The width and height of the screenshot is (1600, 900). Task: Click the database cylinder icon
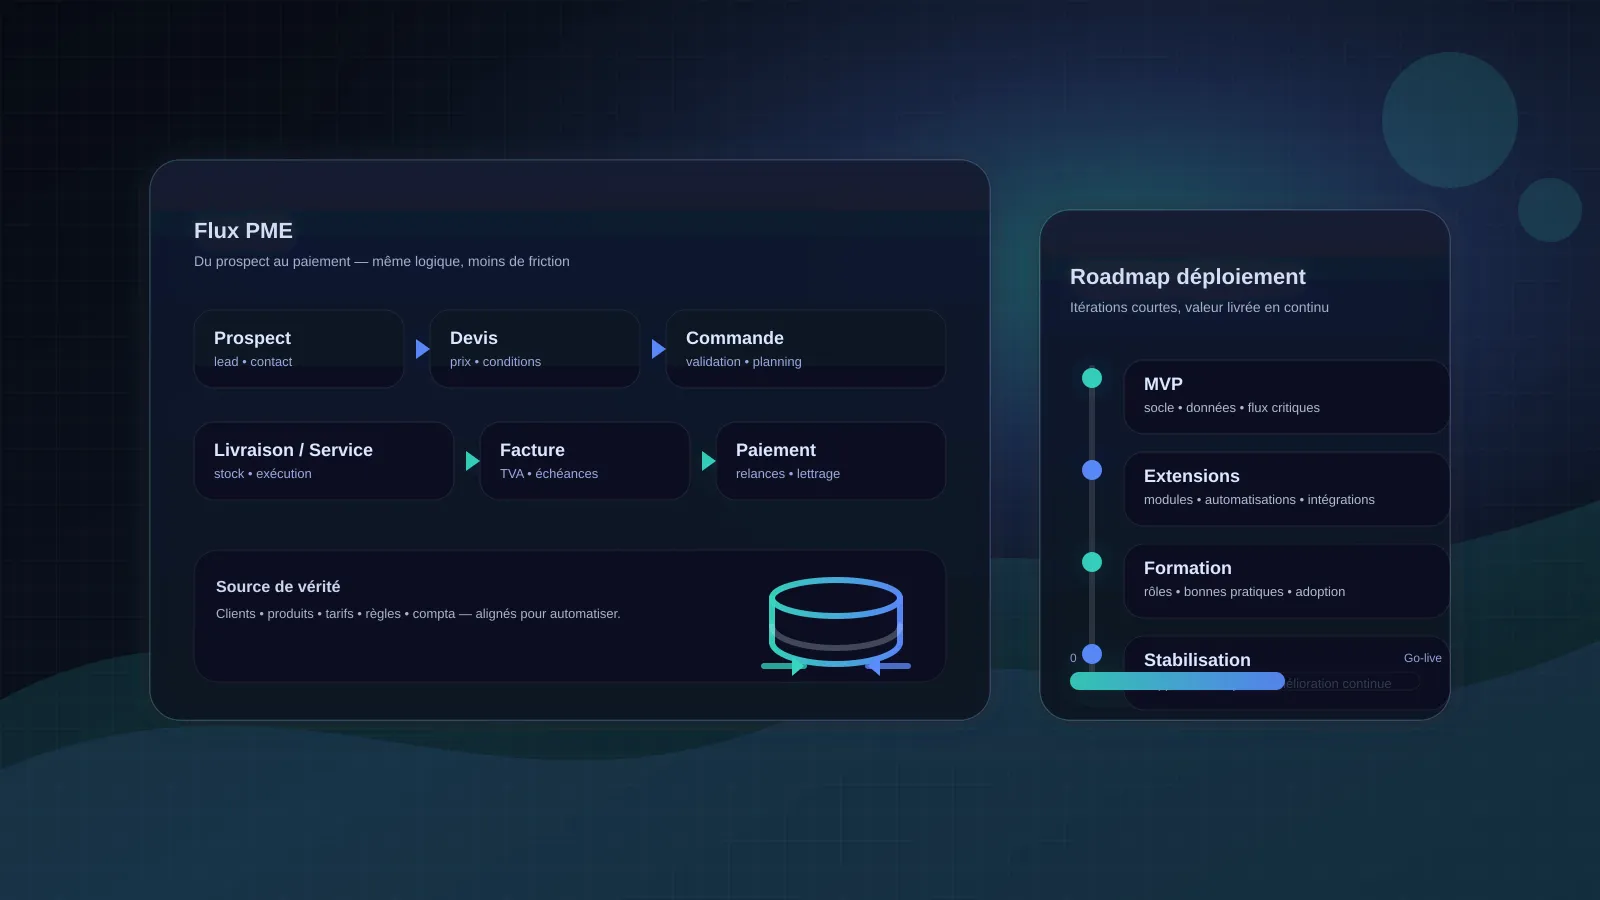835,622
